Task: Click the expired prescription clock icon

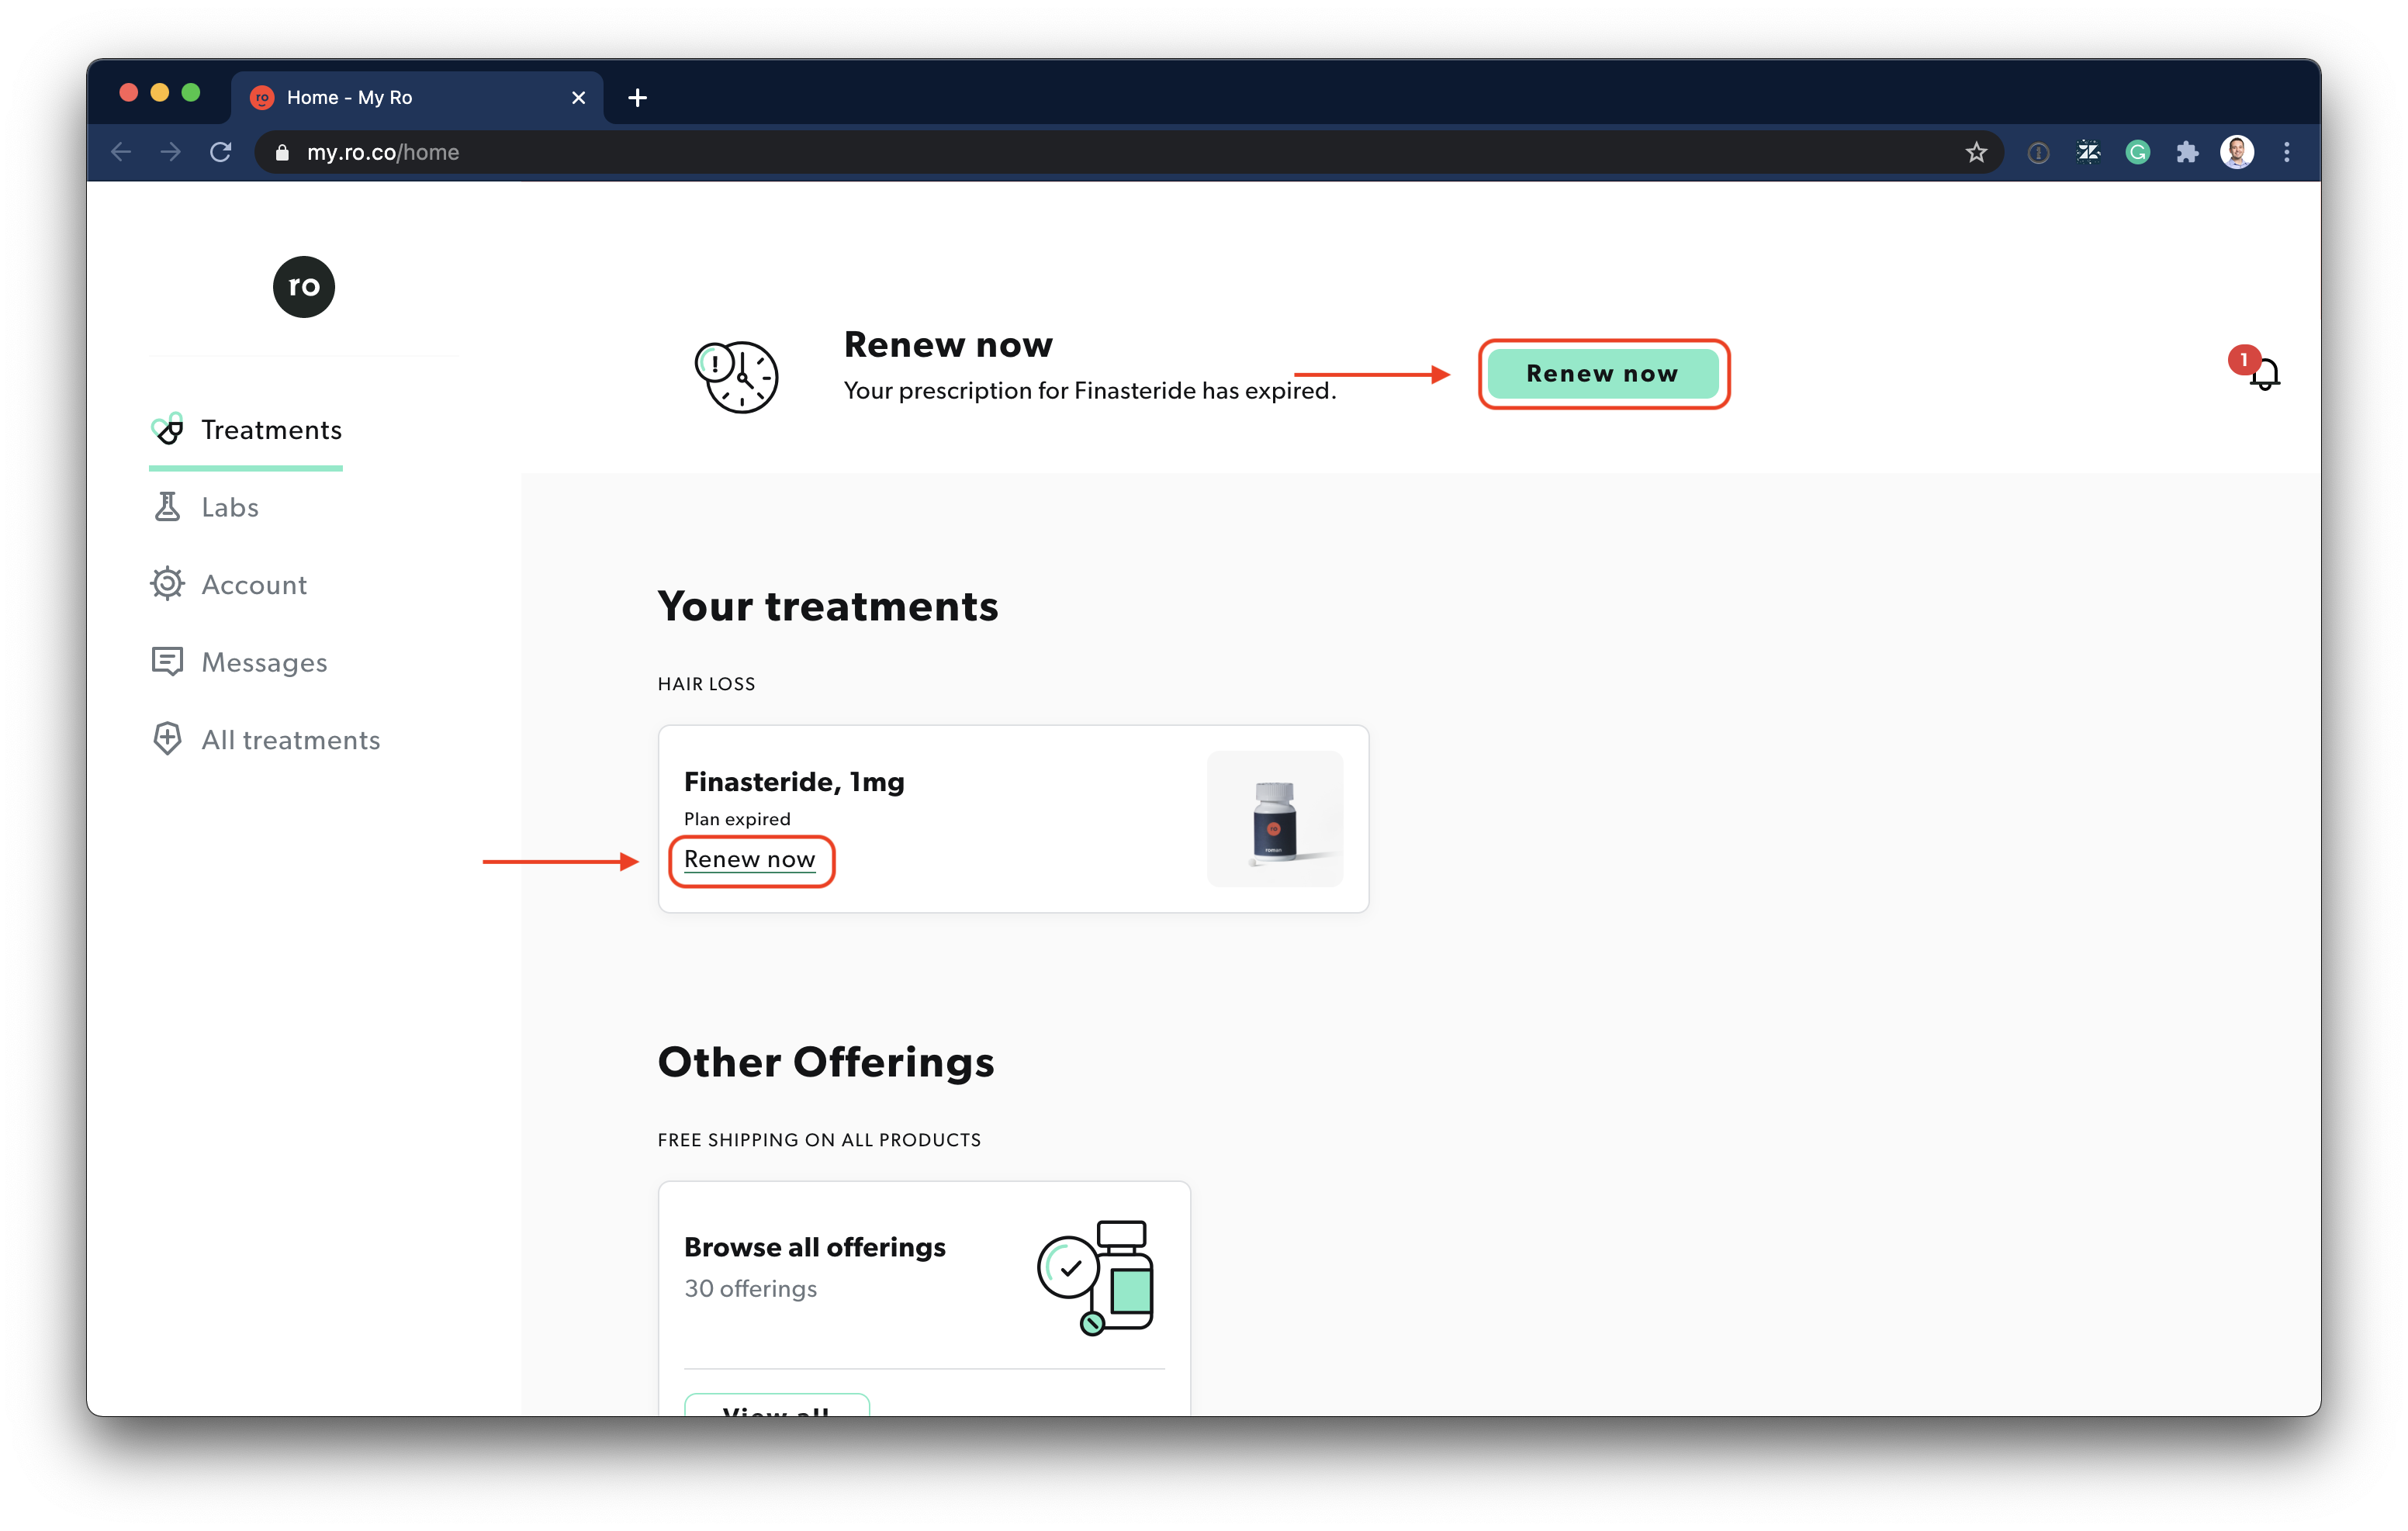Action: (x=737, y=376)
